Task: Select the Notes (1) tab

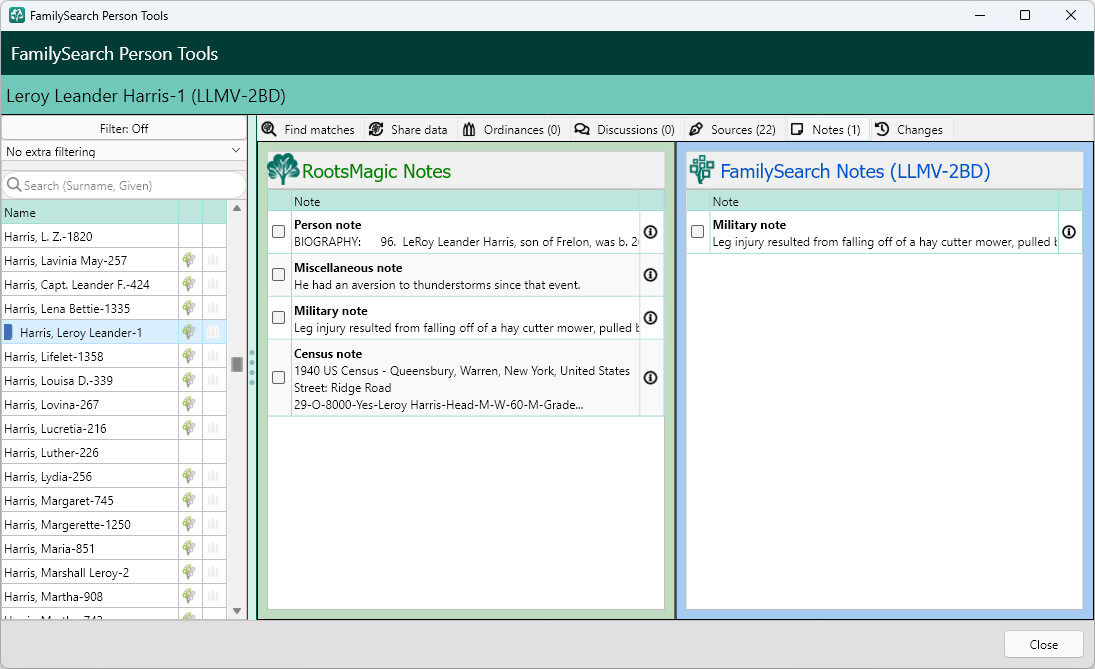Action: click(826, 130)
